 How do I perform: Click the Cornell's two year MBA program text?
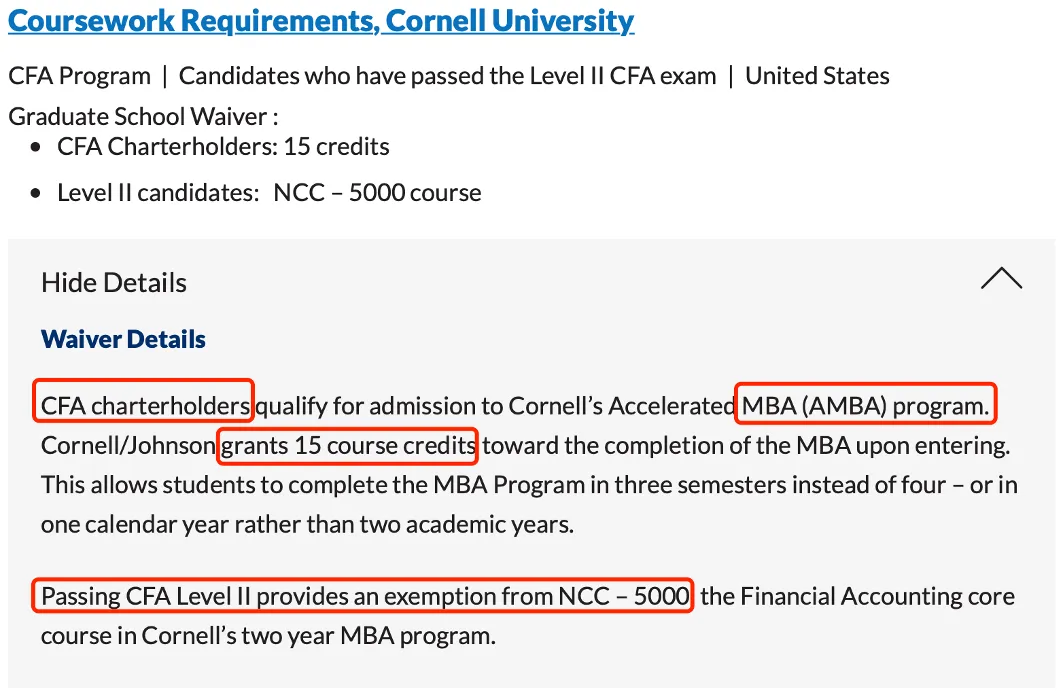tap(318, 635)
